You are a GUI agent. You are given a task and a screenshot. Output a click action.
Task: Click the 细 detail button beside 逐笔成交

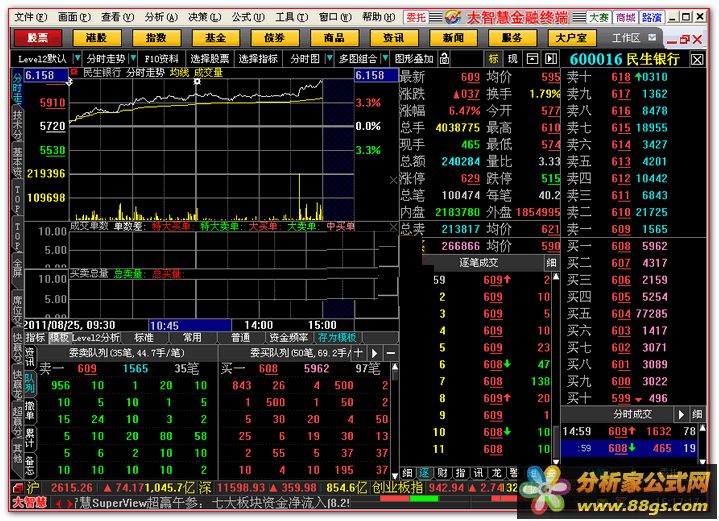[x=551, y=263]
